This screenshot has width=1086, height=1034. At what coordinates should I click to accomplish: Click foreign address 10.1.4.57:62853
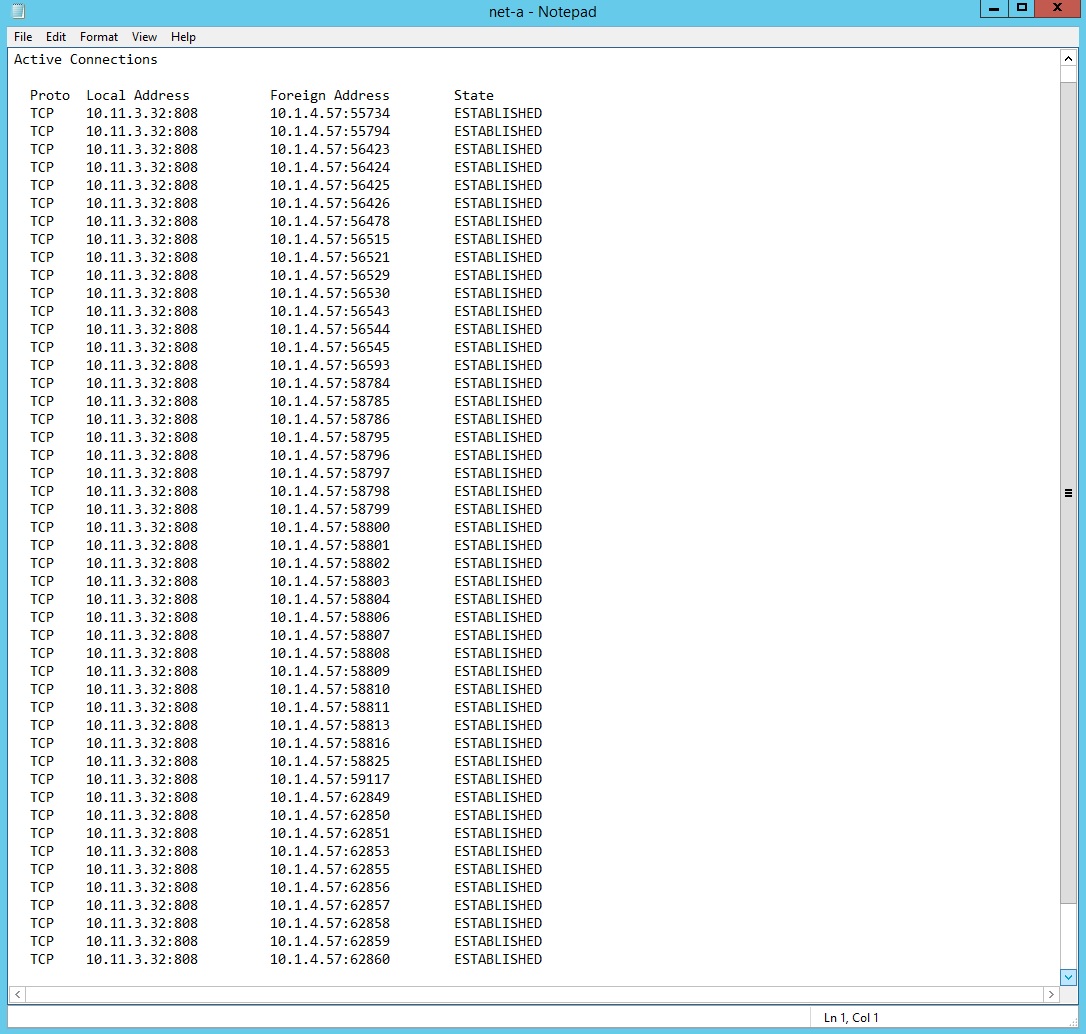pos(330,852)
